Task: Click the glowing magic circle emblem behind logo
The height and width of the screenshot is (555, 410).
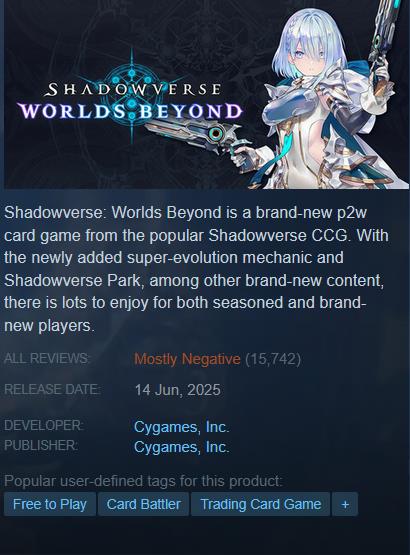Action: tap(132, 96)
